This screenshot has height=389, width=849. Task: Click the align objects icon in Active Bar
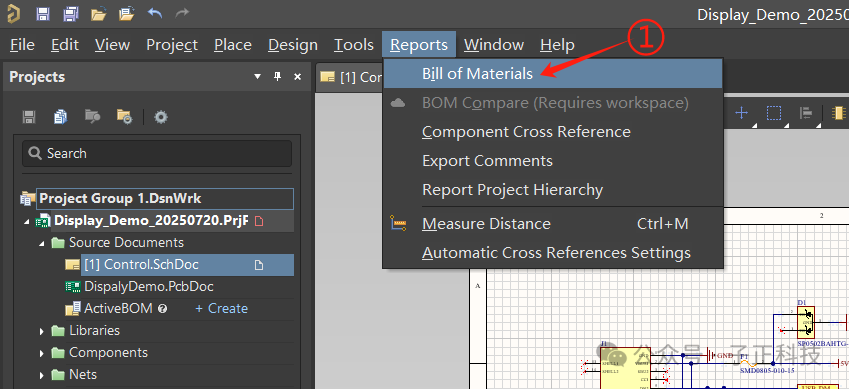(x=806, y=113)
